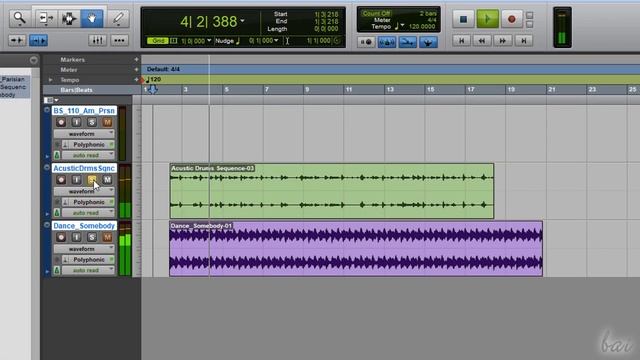Toggle Tab to Transients button
Screen dimensions: 640x360
click(17, 40)
